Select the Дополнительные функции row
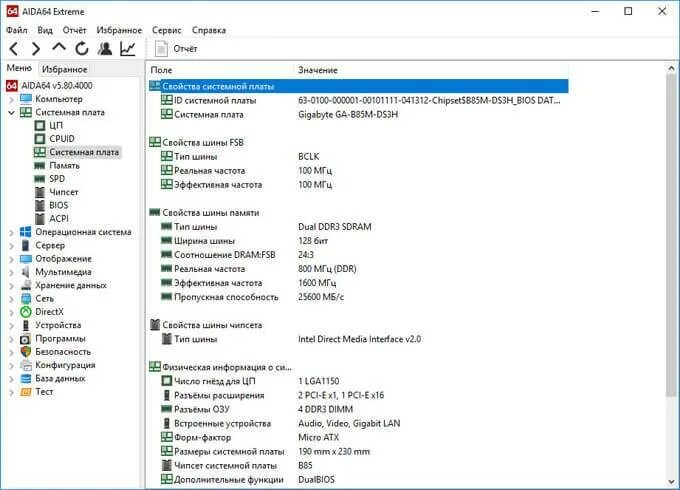Screen dimensions: 680x490 pyautogui.click(x=358, y=480)
